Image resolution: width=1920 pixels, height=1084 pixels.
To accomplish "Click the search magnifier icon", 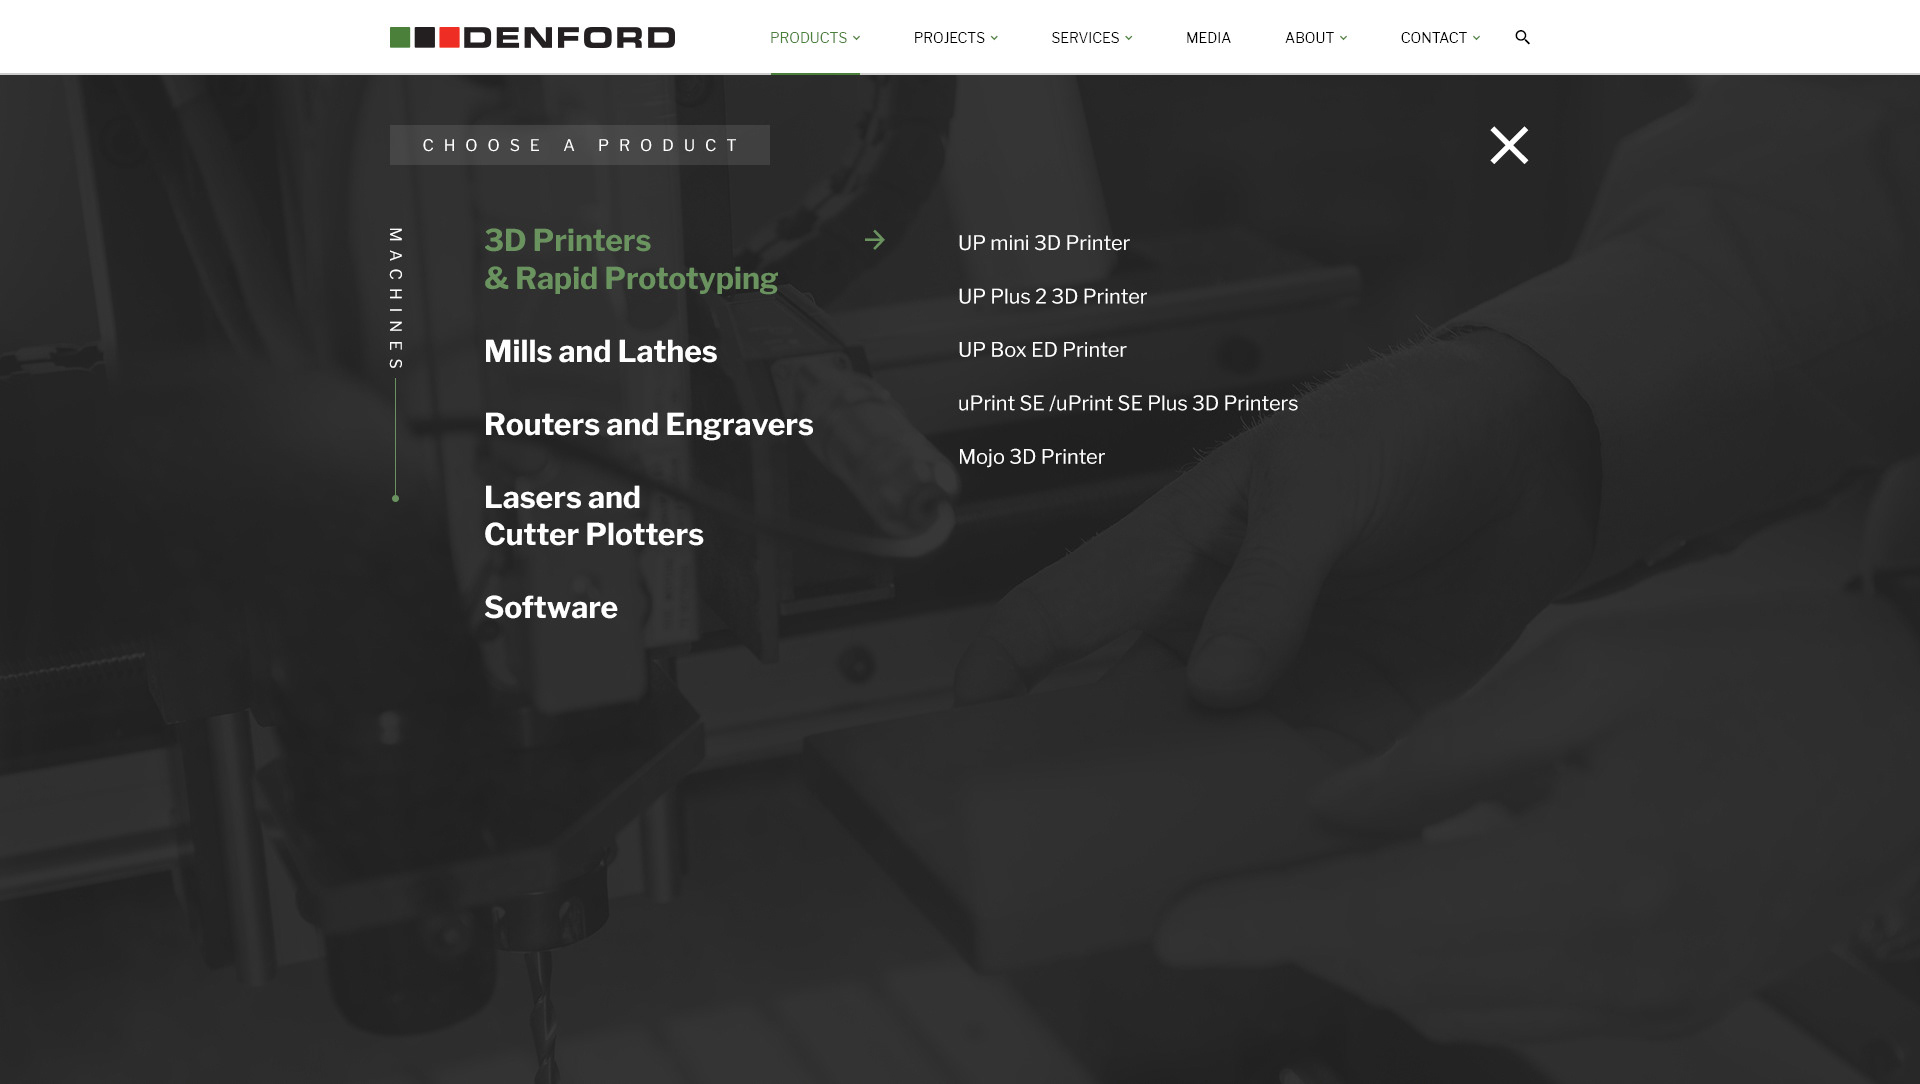I will pos(1522,37).
